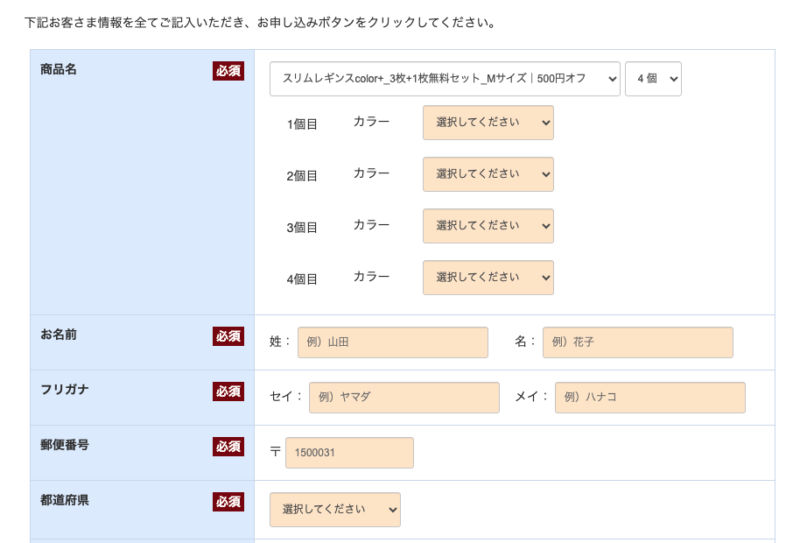Screen dimensions: 800x543
Task: Click the 必須 badge in the 商品名 row
Action: 228,71
